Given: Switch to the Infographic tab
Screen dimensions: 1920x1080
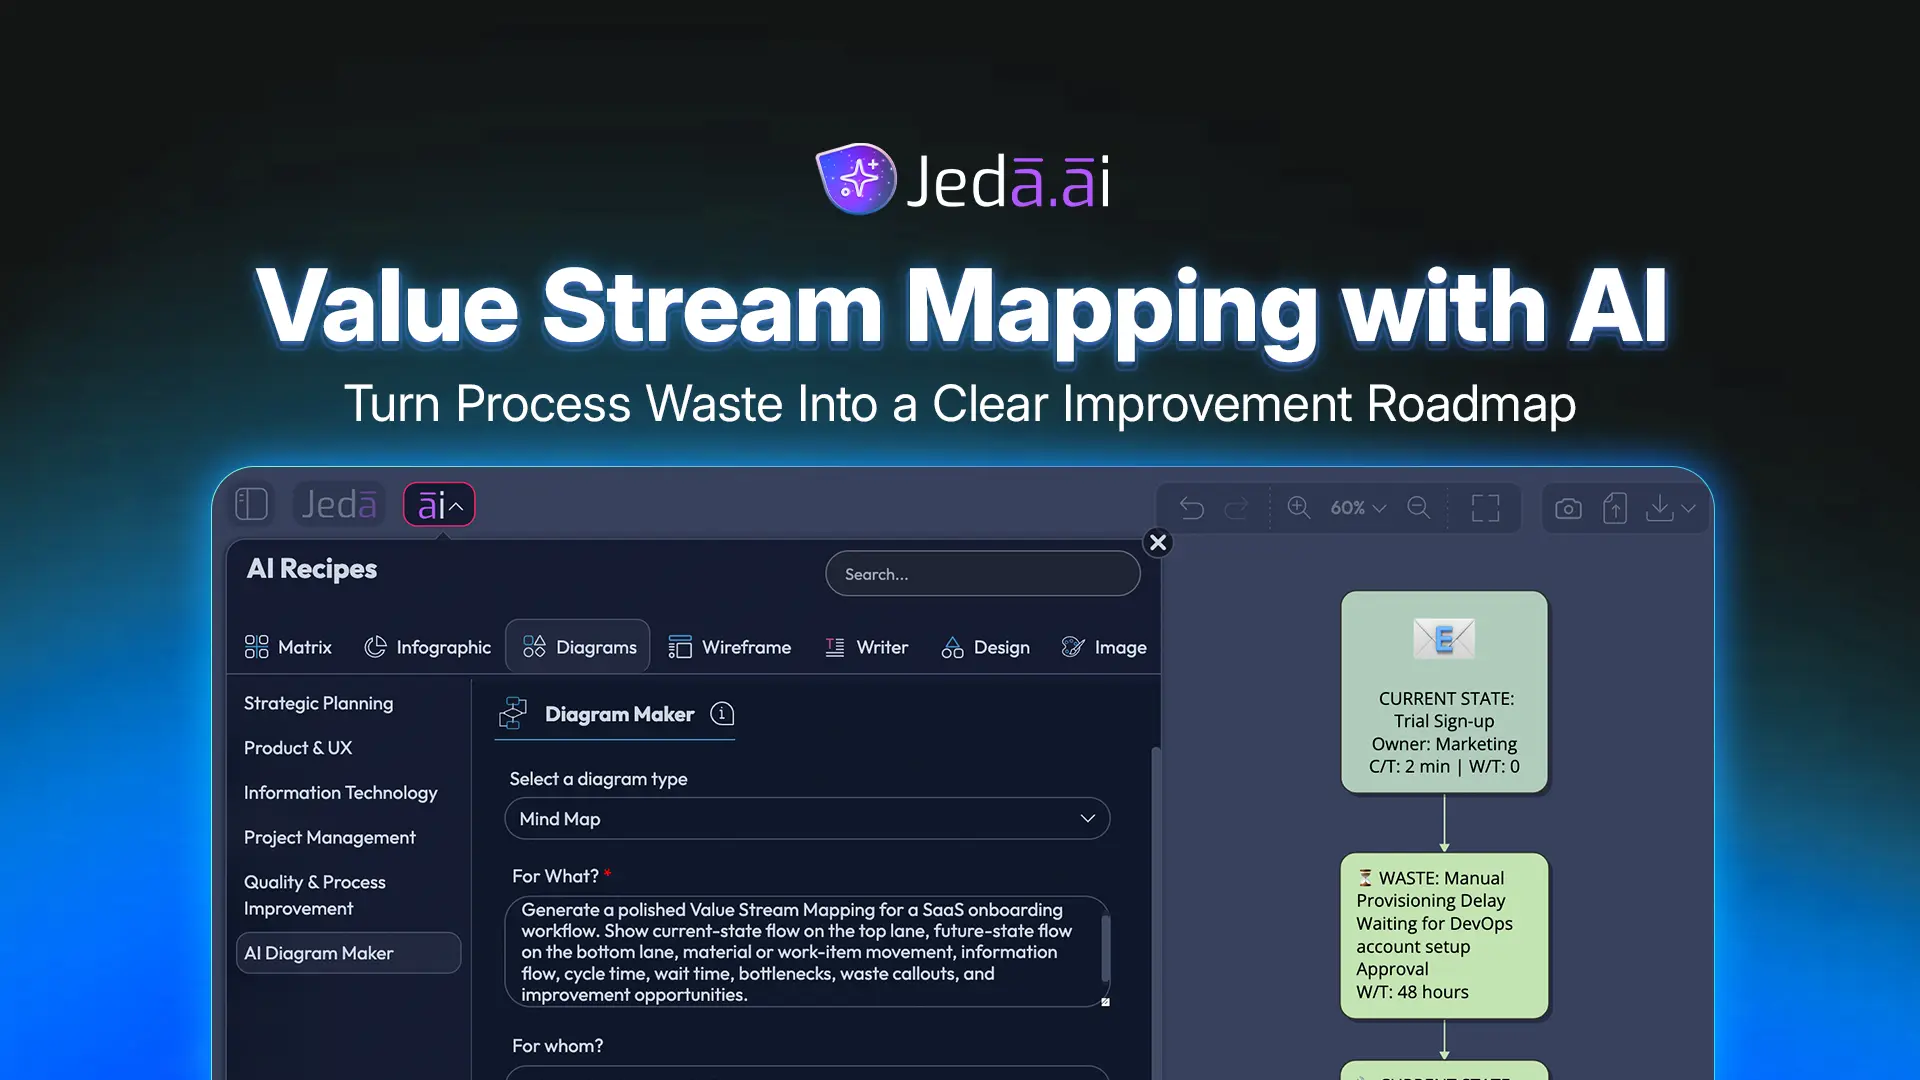Looking at the screenshot, I should (428, 647).
